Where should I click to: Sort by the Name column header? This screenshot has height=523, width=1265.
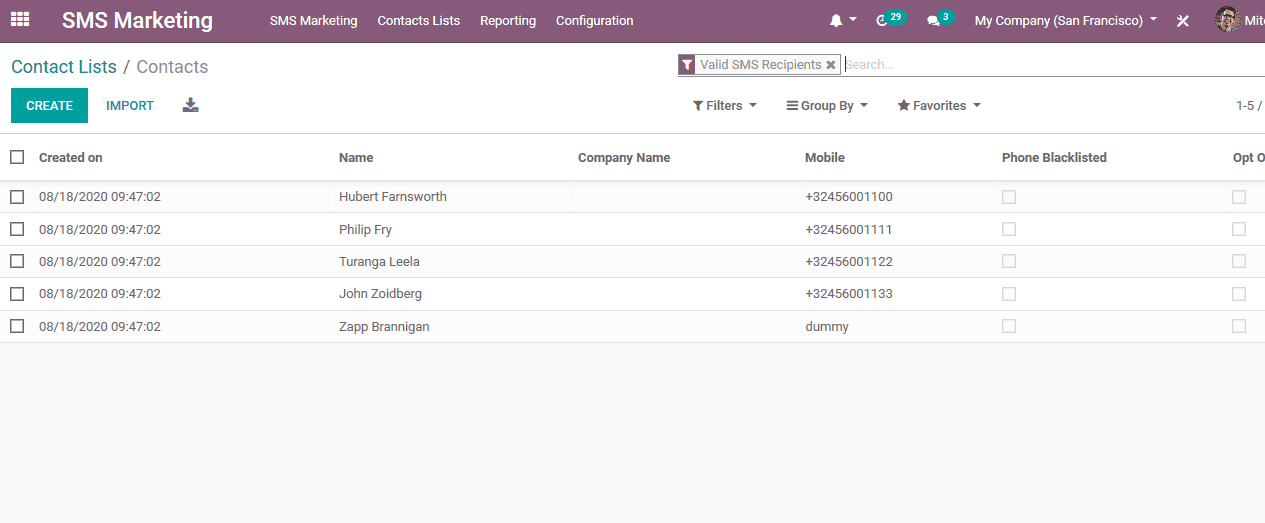click(356, 157)
